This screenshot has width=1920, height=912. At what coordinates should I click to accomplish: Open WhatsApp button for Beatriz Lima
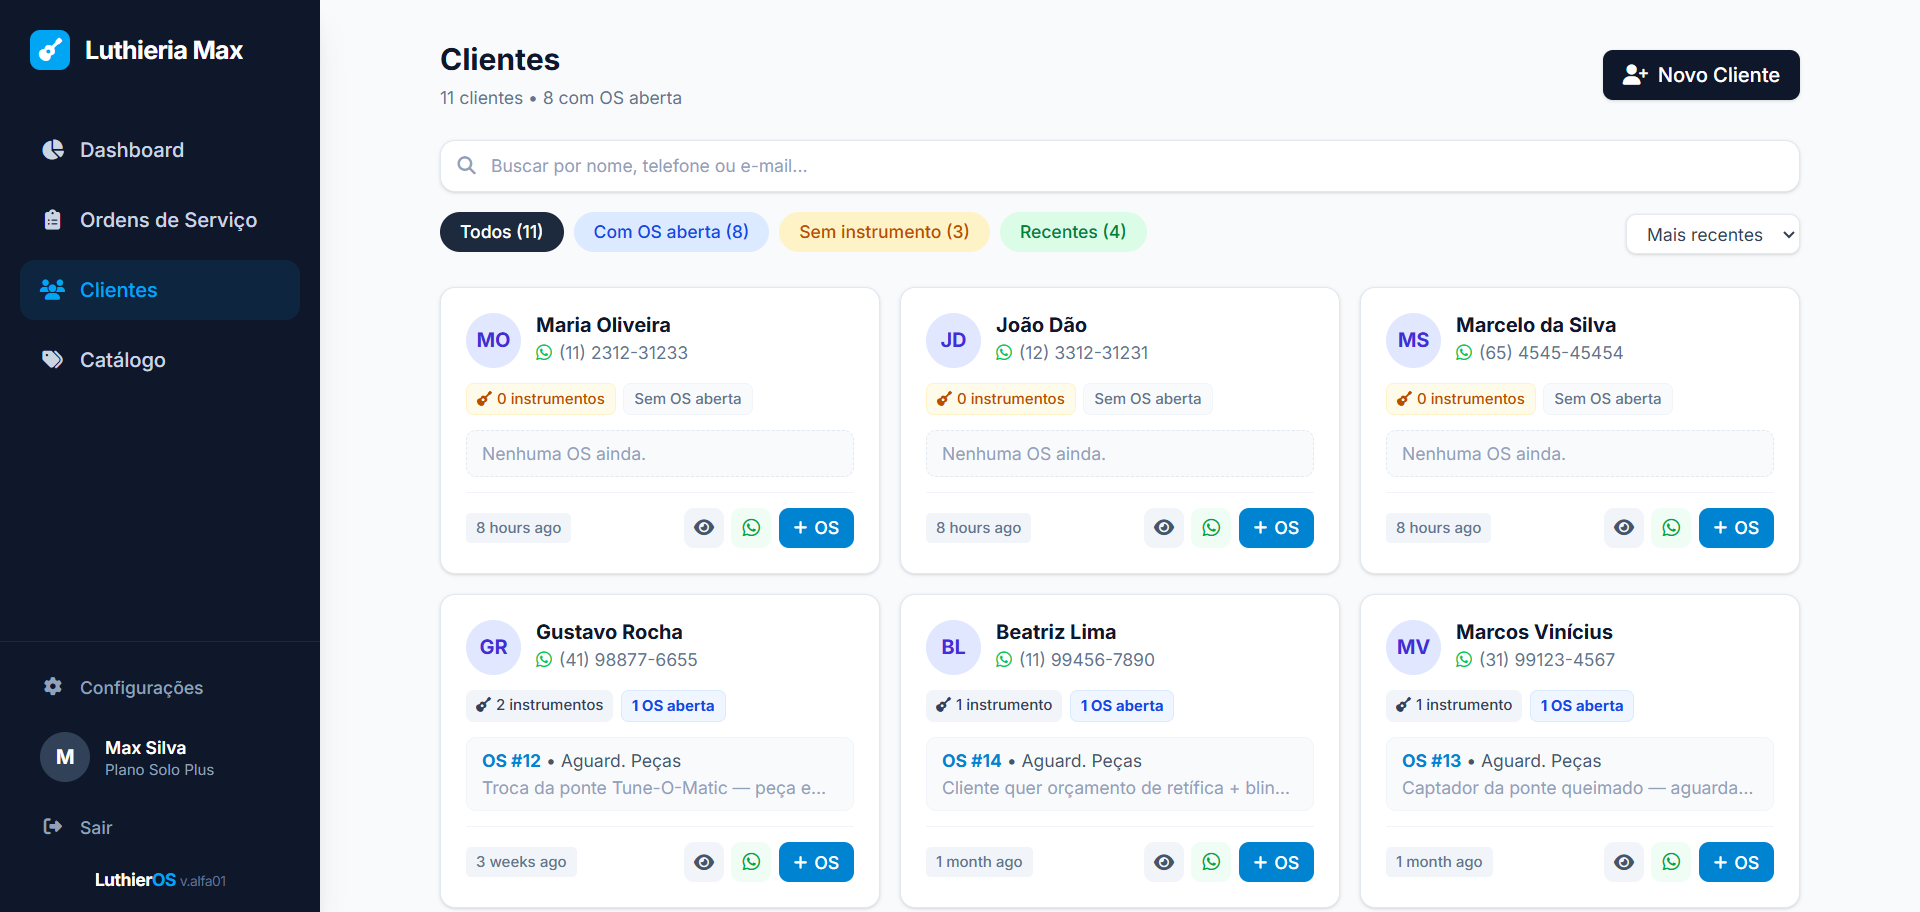(x=1211, y=862)
